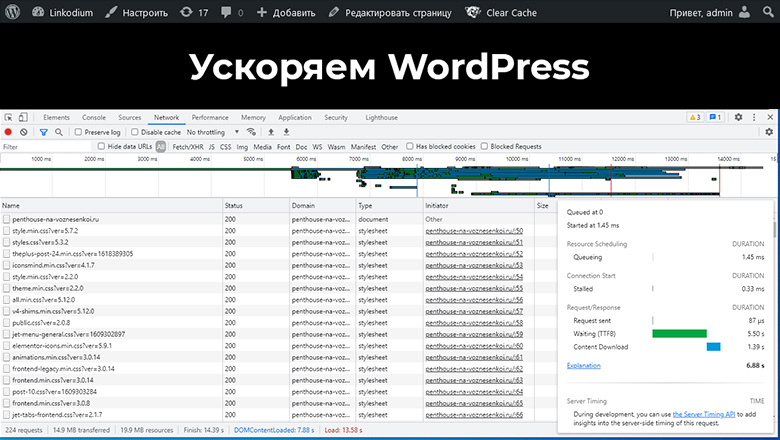The width and height of the screenshot is (780, 440).
Task: Open the Настроить customizer link
Action: pyautogui.click(x=136, y=12)
